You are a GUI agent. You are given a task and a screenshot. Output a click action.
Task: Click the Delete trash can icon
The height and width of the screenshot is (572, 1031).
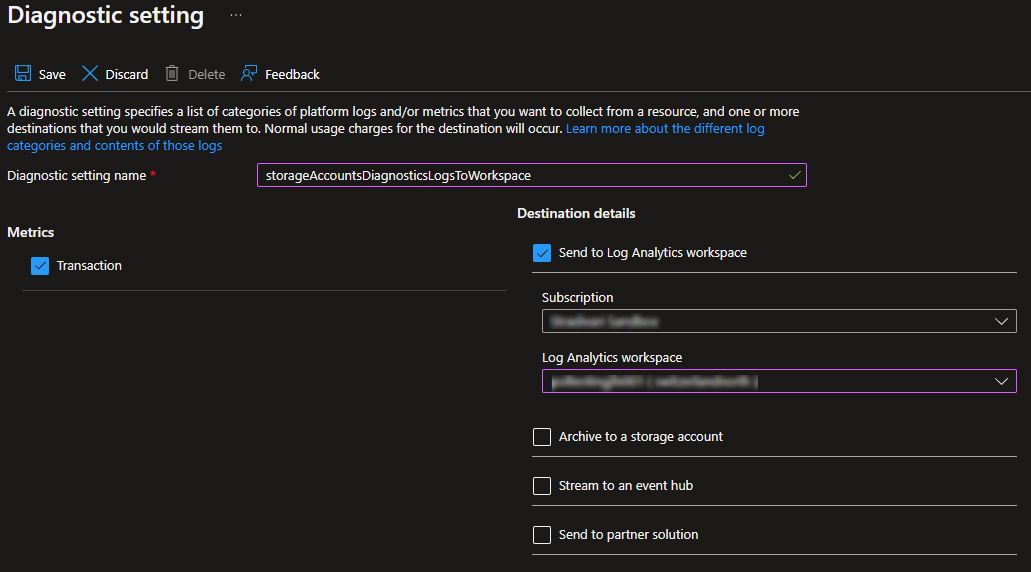172,74
